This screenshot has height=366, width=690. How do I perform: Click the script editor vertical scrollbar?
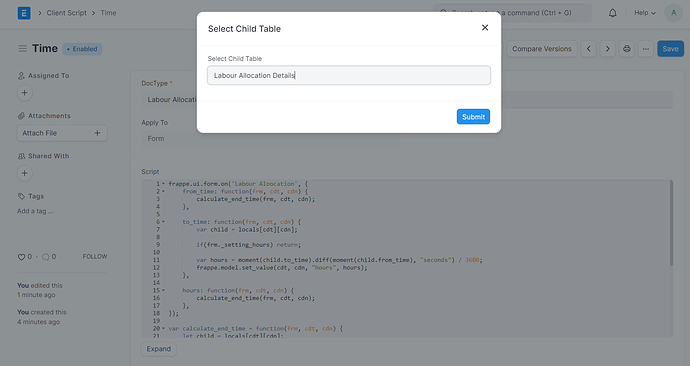point(671,223)
